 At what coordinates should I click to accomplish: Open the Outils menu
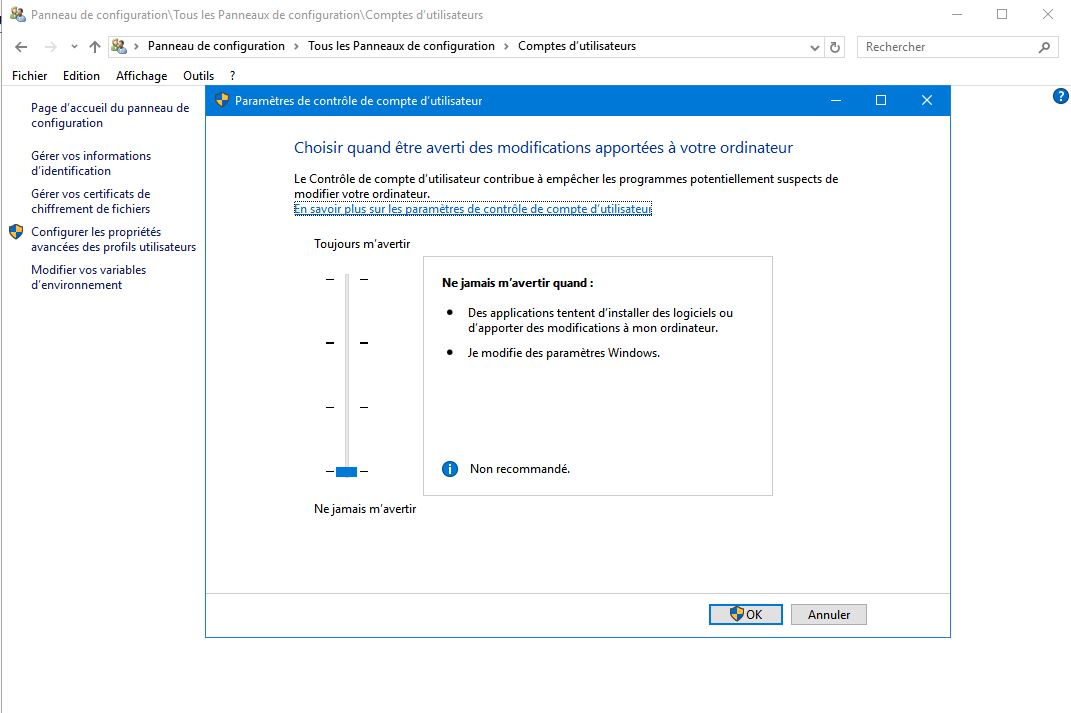click(198, 76)
